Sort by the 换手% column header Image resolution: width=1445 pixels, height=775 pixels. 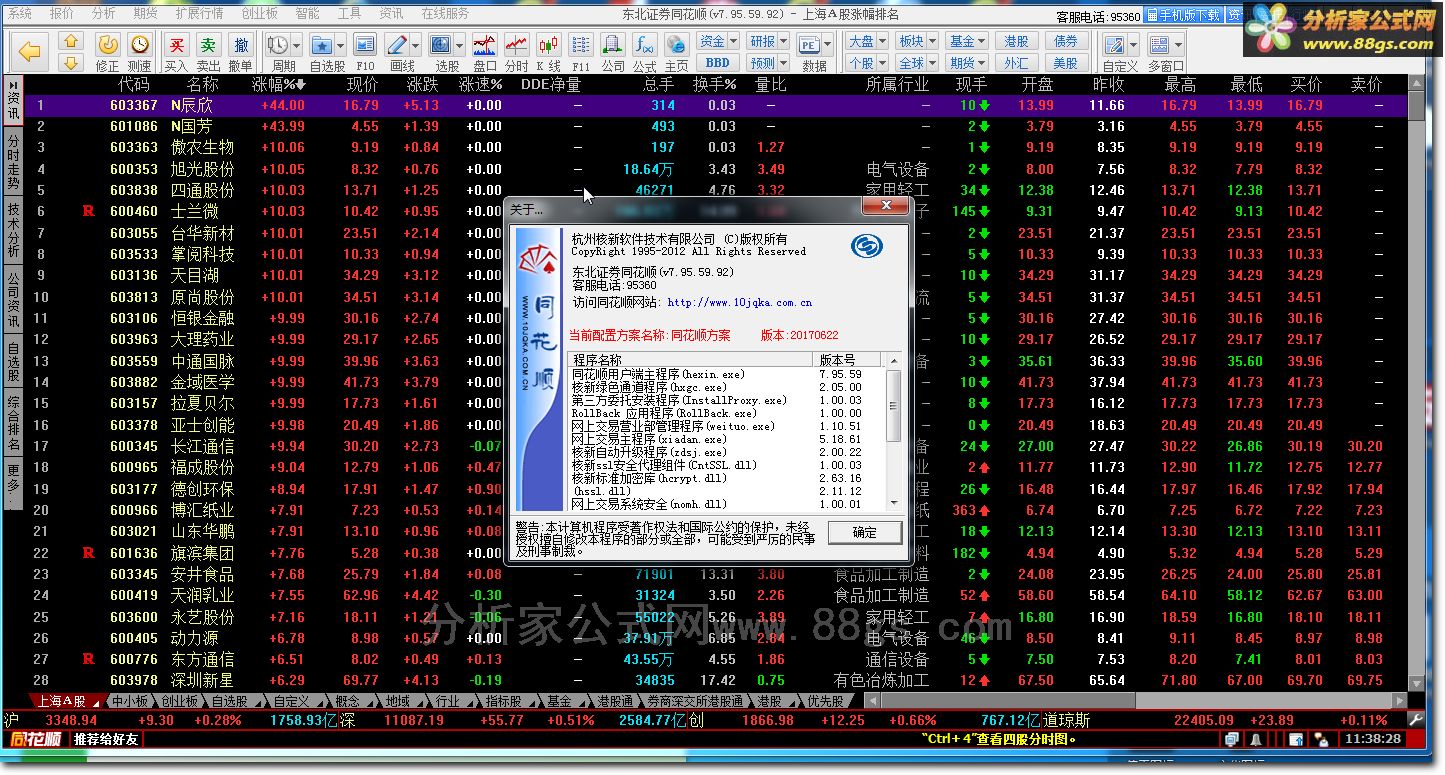pos(714,85)
